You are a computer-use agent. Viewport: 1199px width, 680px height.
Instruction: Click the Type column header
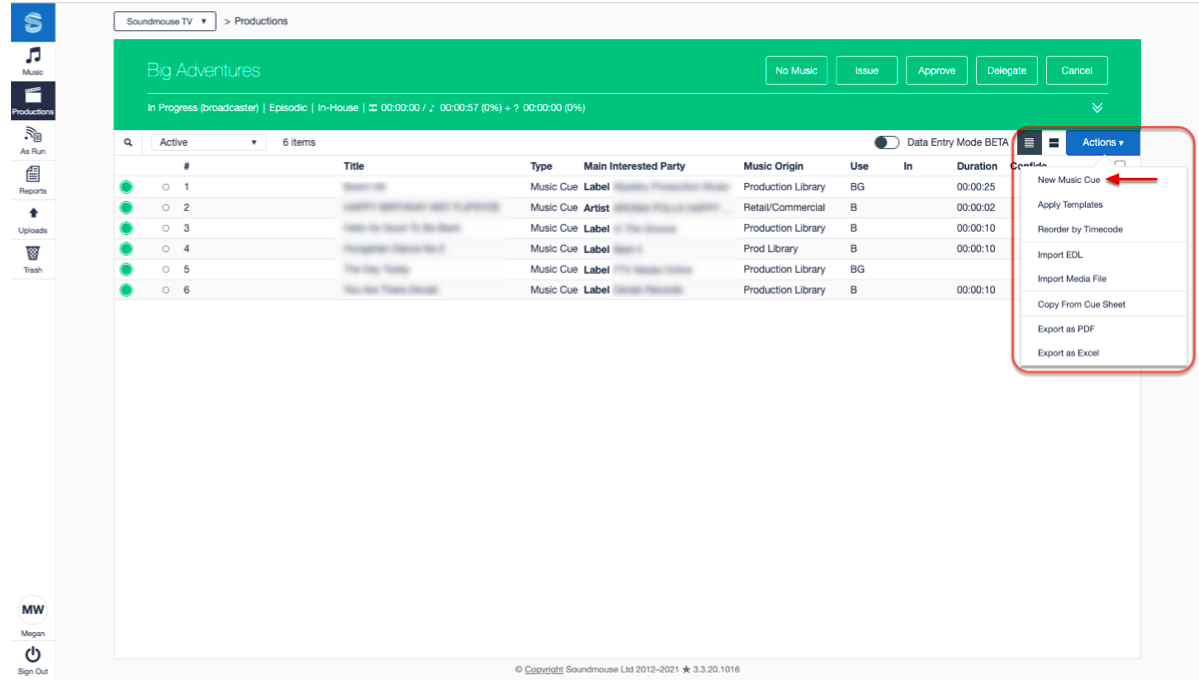[x=541, y=166]
